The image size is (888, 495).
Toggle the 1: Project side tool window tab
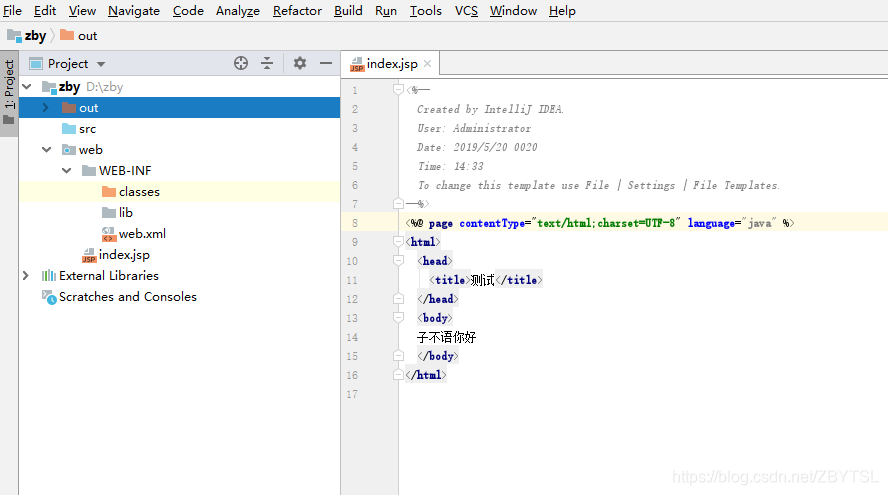(x=9, y=93)
